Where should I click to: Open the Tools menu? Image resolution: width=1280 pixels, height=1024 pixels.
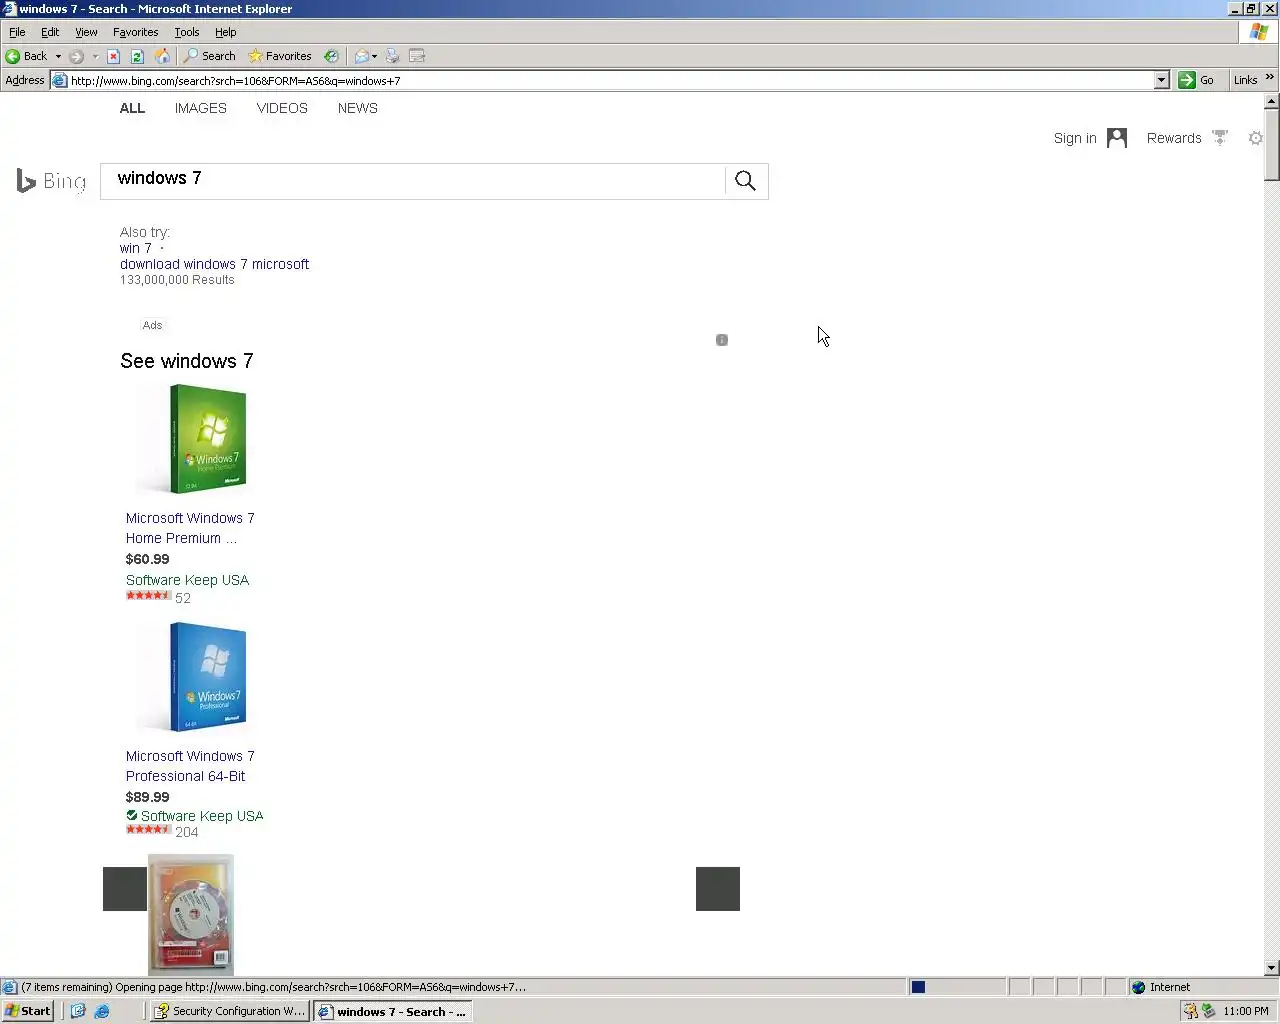[187, 32]
